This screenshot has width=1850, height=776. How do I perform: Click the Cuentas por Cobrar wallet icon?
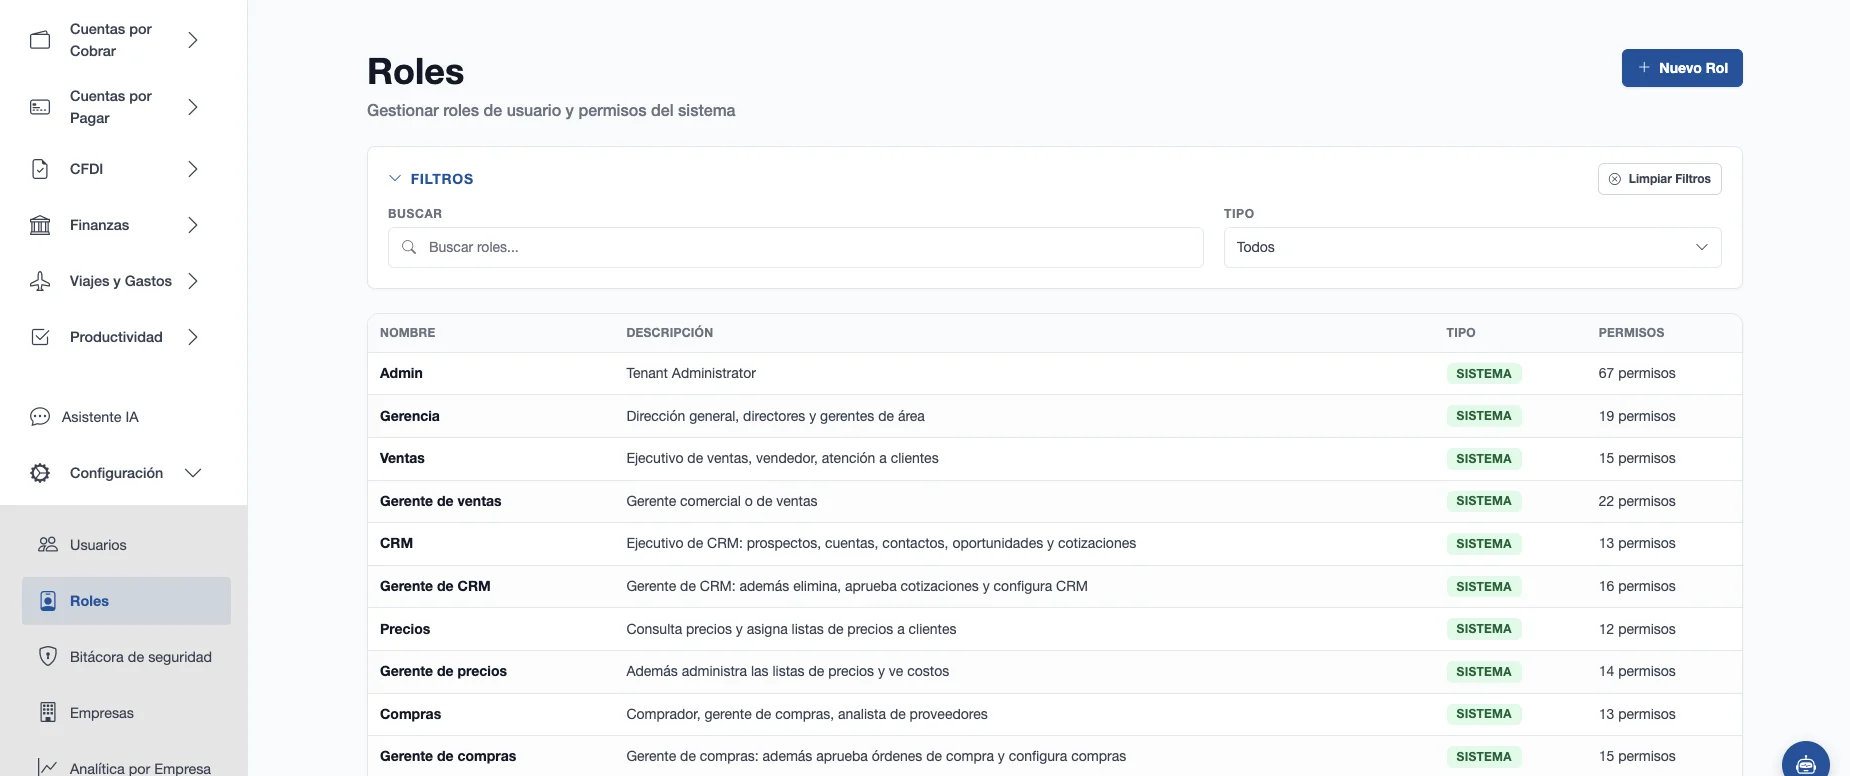pyautogui.click(x=40, y=40)
